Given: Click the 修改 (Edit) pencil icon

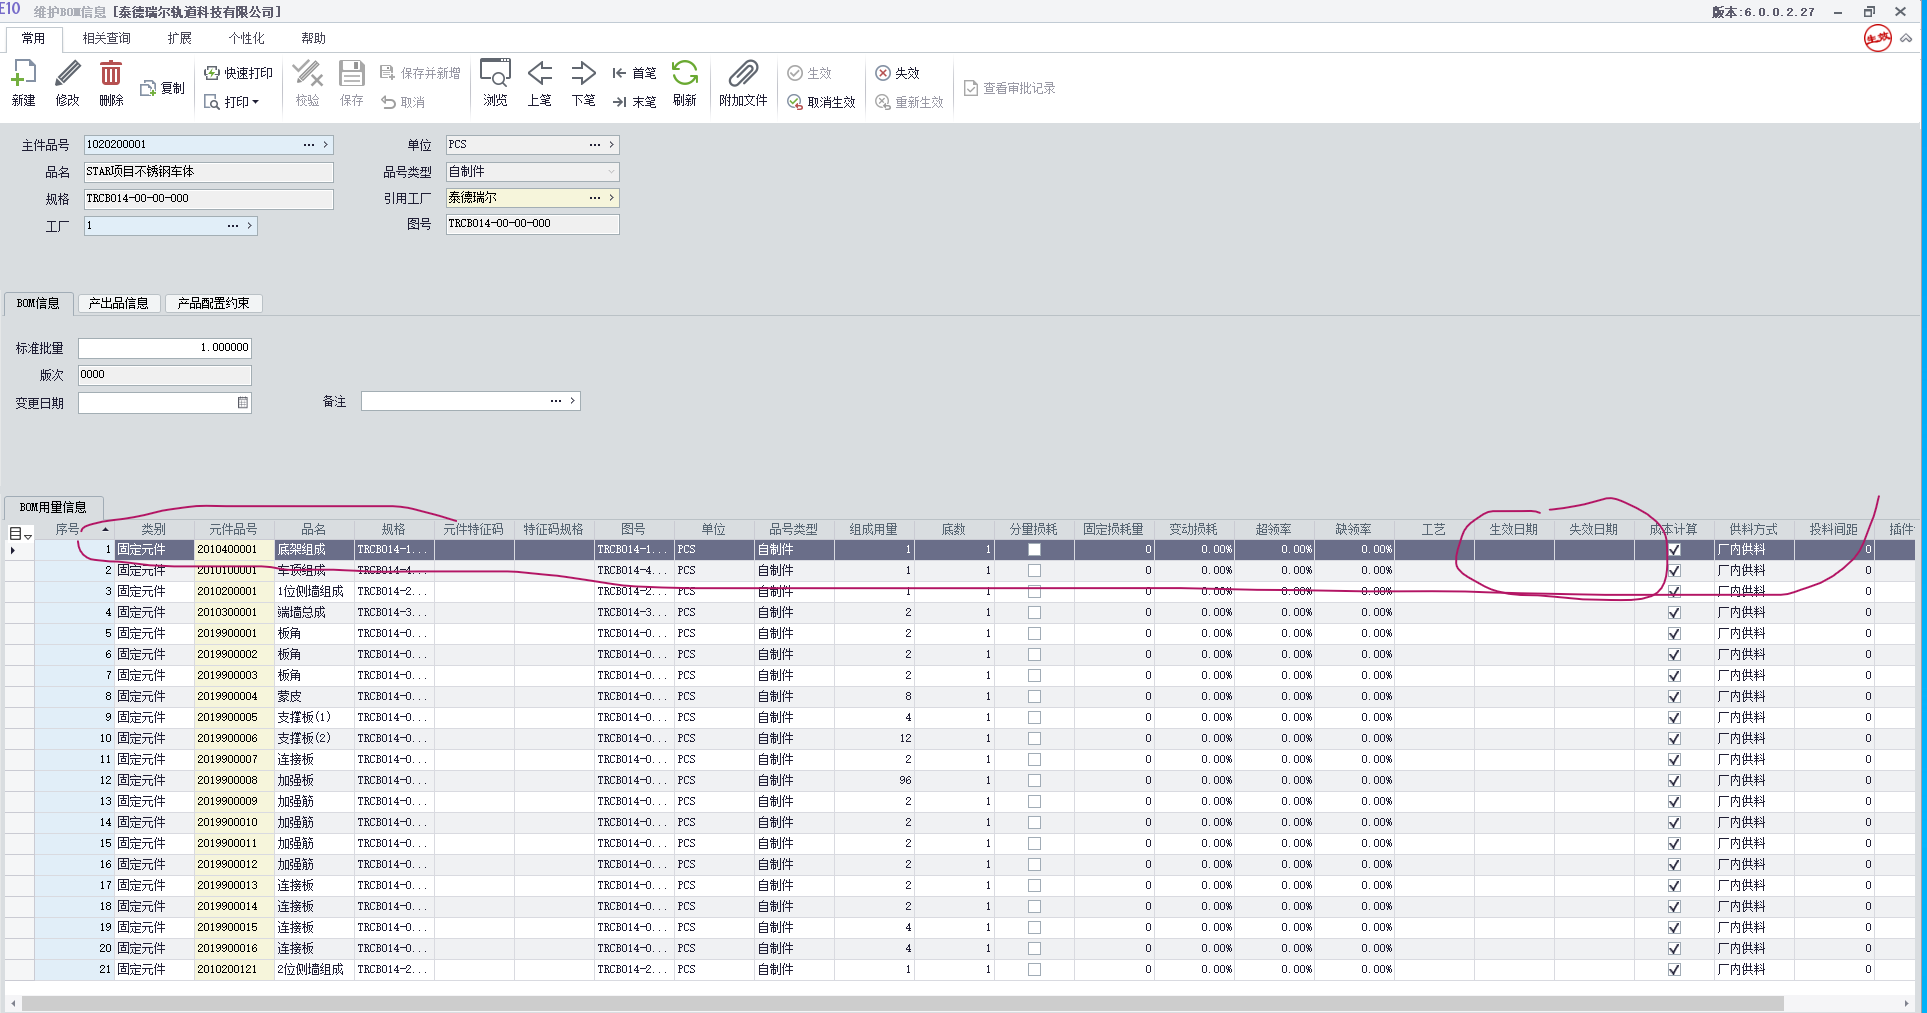Looking at the screenshot, I should (67, 74).
